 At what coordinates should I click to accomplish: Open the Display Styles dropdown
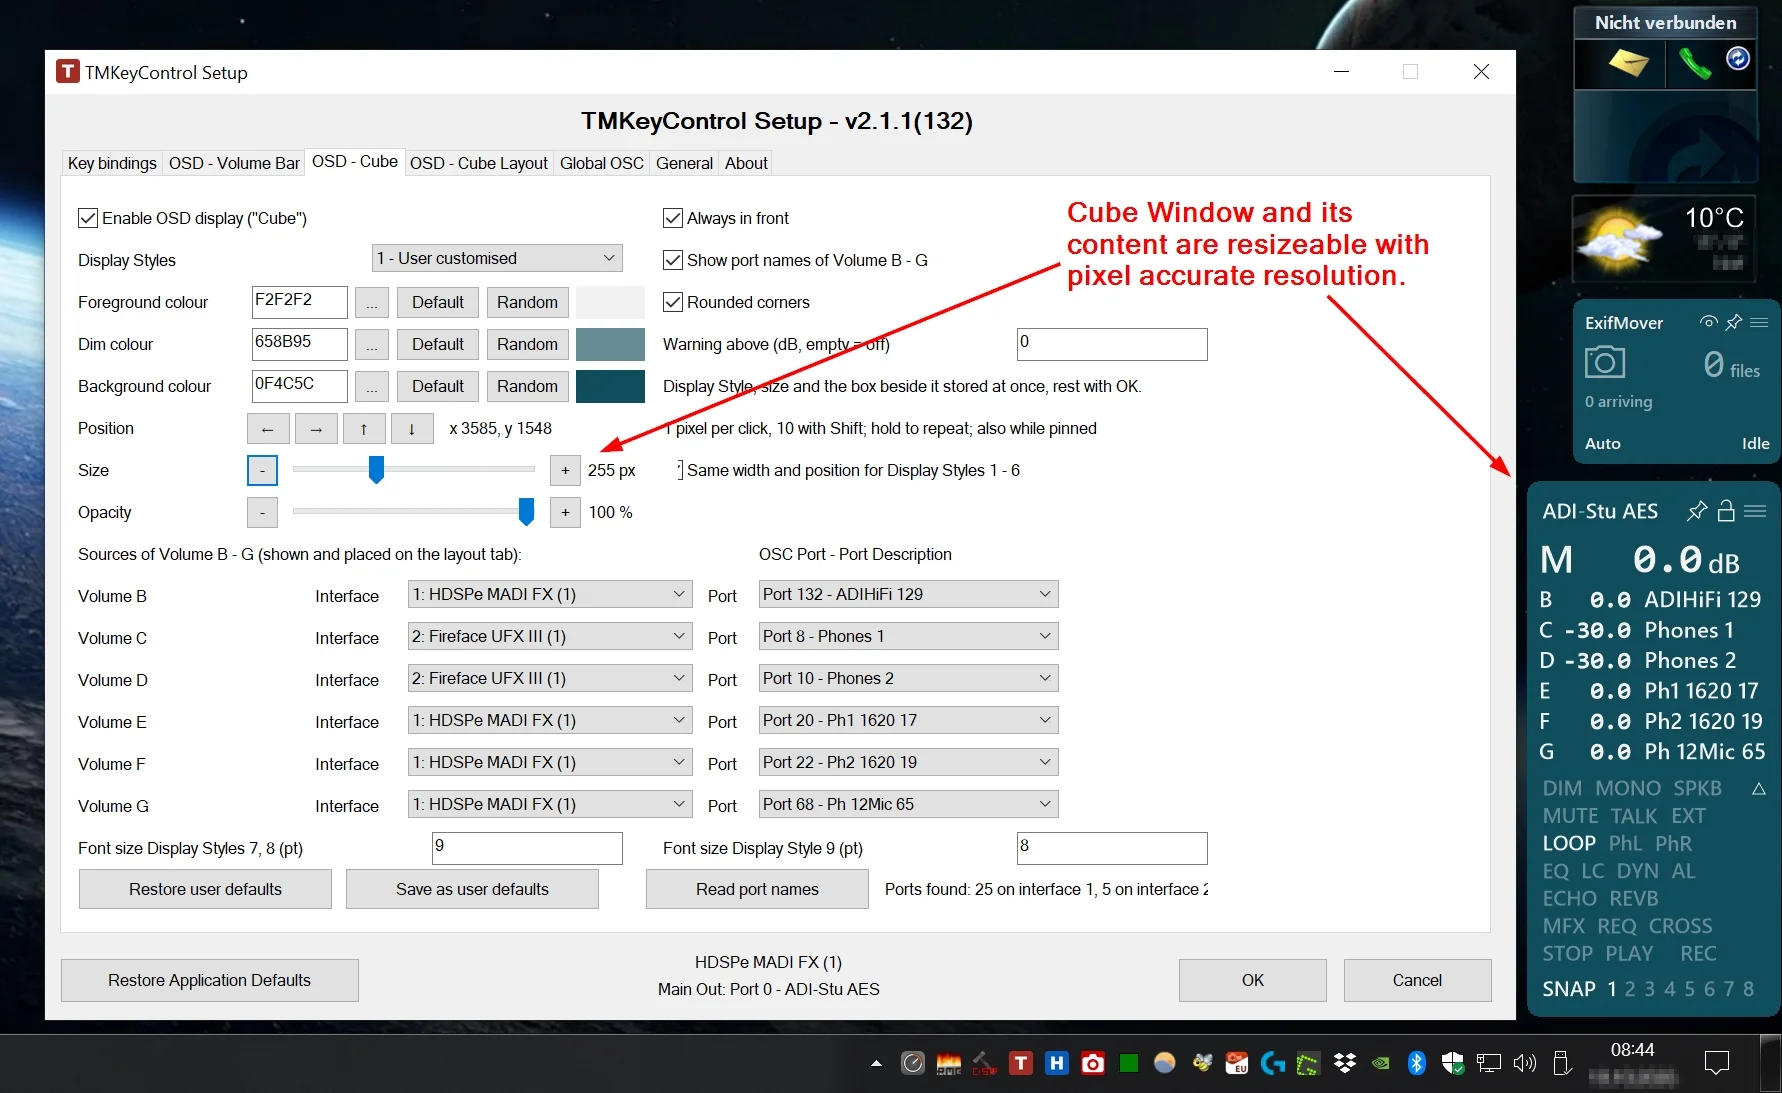coord(497,258)
